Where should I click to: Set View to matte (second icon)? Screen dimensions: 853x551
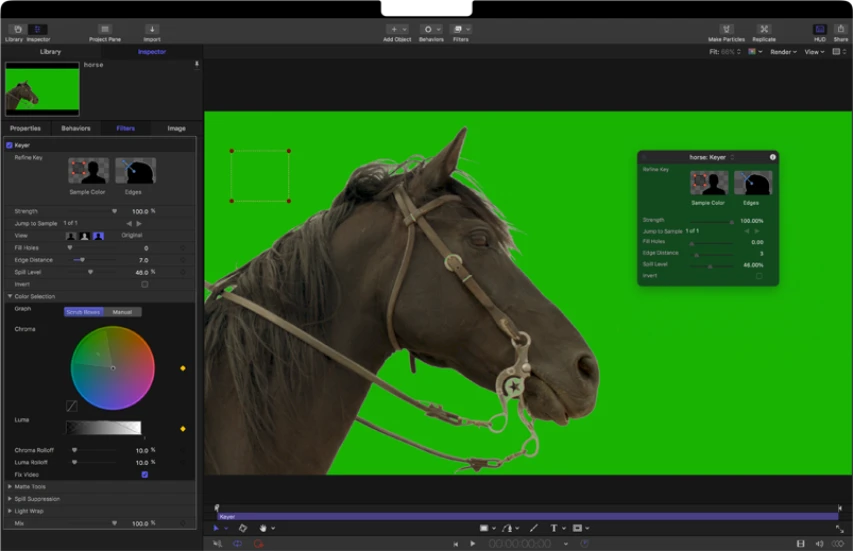pyautogui.click(x=84, y=236)
